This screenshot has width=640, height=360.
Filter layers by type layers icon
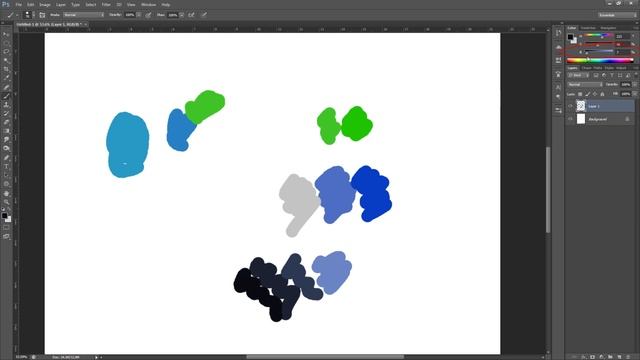coord(612,76)
